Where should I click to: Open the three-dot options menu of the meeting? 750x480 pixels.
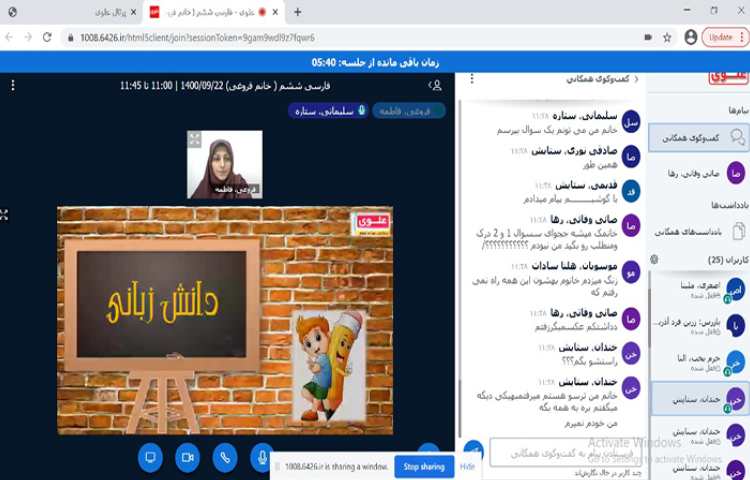click(x=13, y=86)
